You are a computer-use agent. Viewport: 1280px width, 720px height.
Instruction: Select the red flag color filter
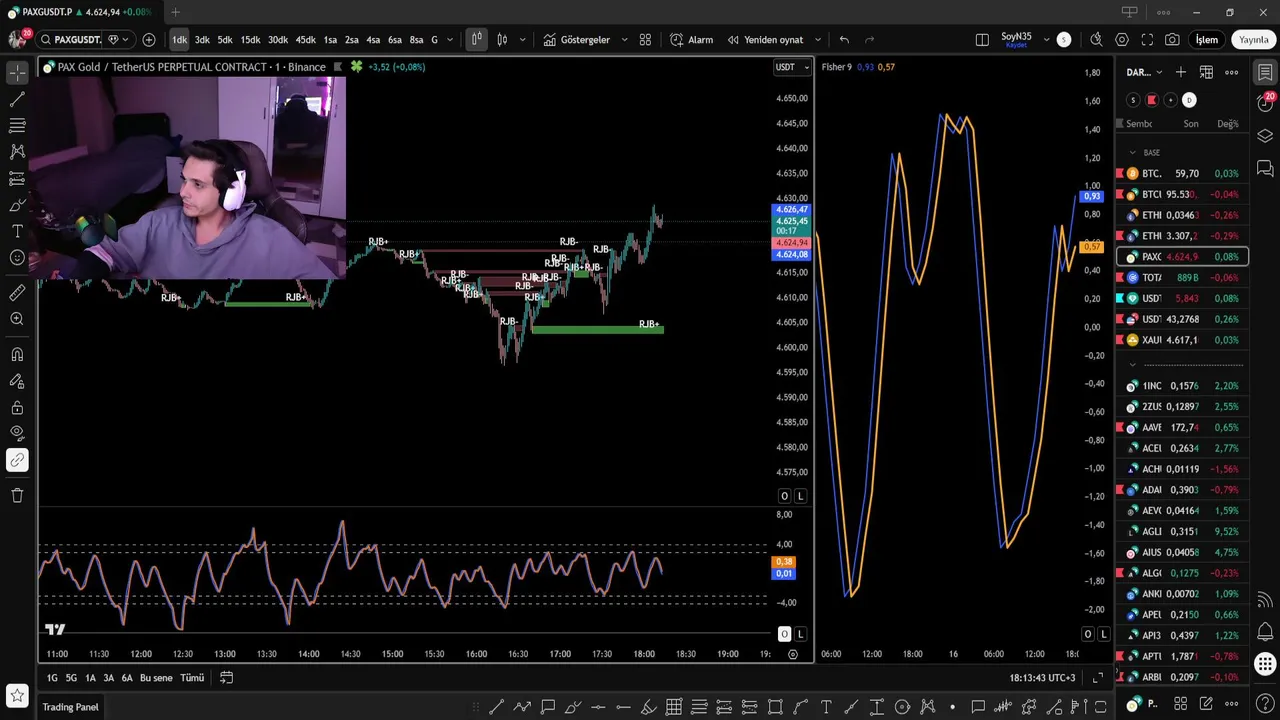pos(1152,100)
